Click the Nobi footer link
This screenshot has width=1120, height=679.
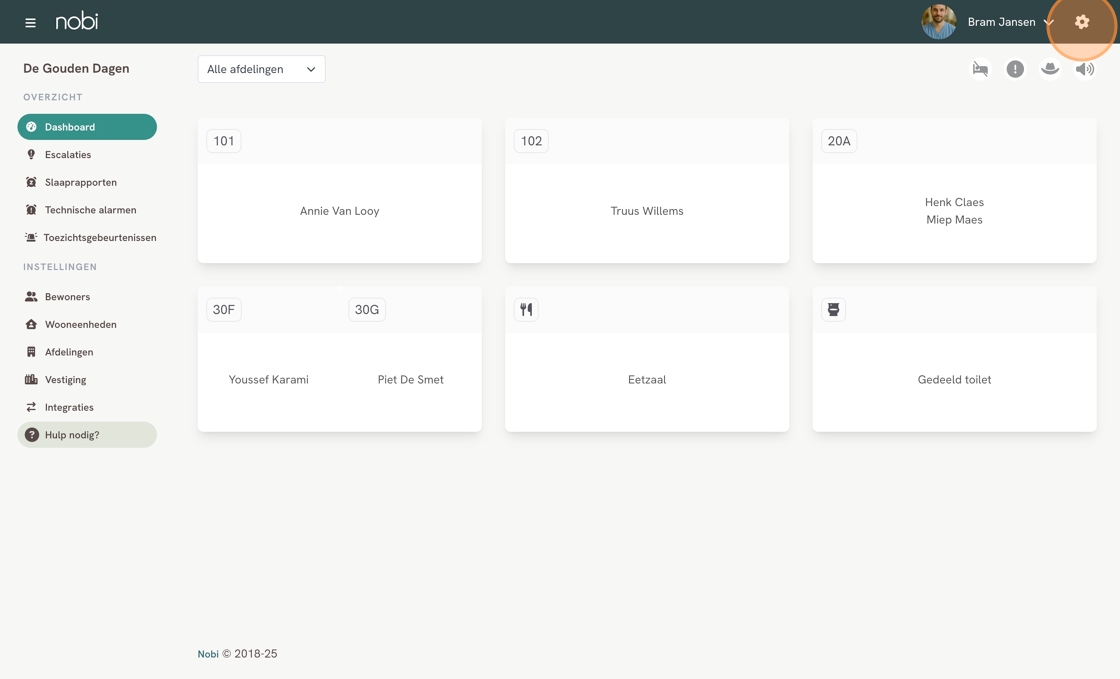tap(208, 654)
